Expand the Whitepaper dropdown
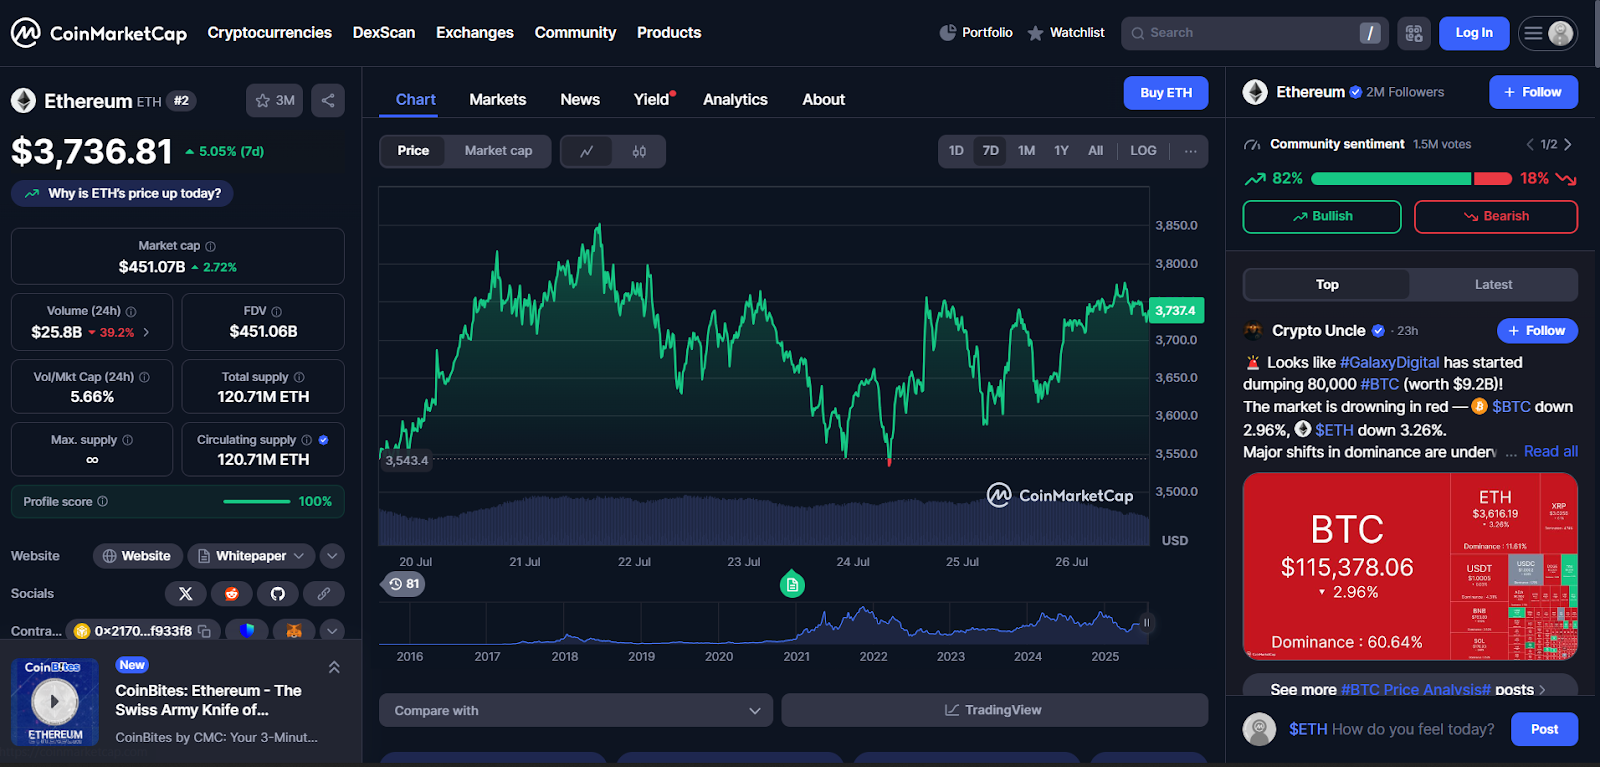The image size is (1600, 767). 251,556
